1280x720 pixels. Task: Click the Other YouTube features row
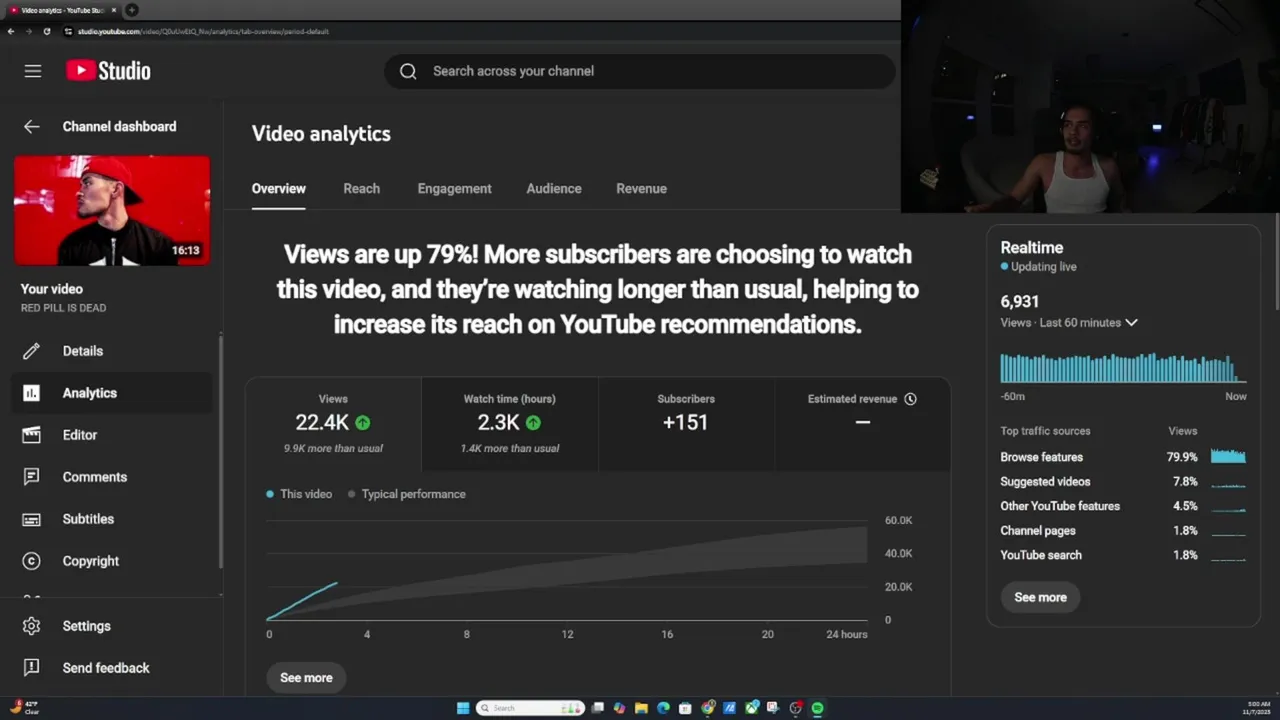coord(1123,506)
